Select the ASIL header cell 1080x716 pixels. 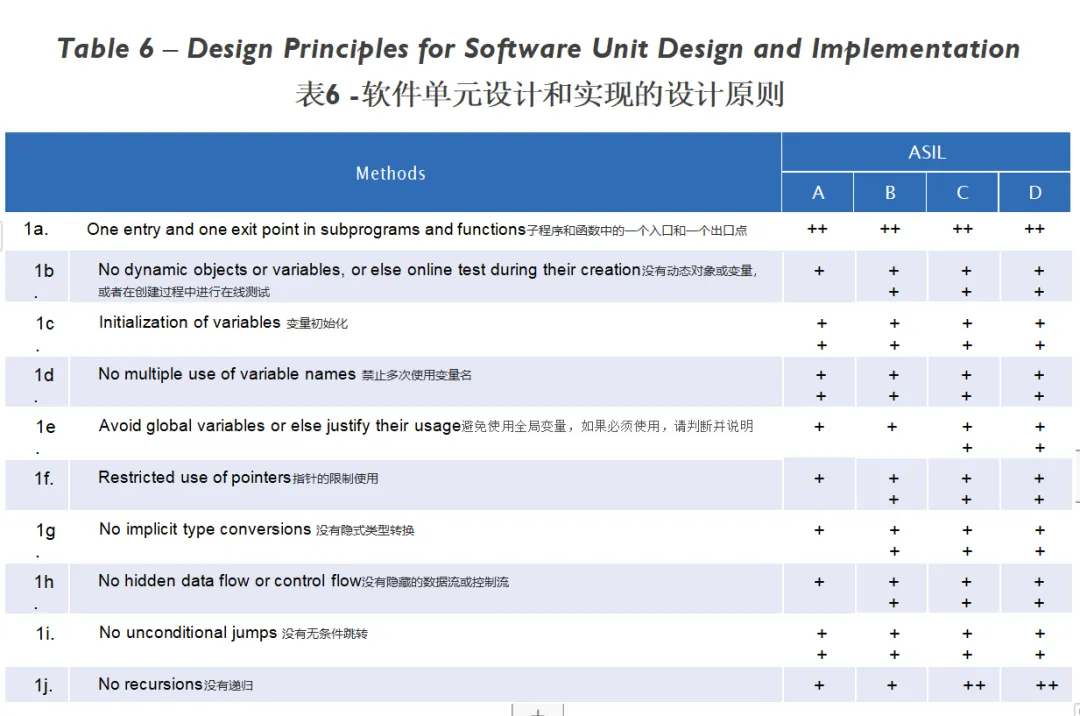[926, 152]
